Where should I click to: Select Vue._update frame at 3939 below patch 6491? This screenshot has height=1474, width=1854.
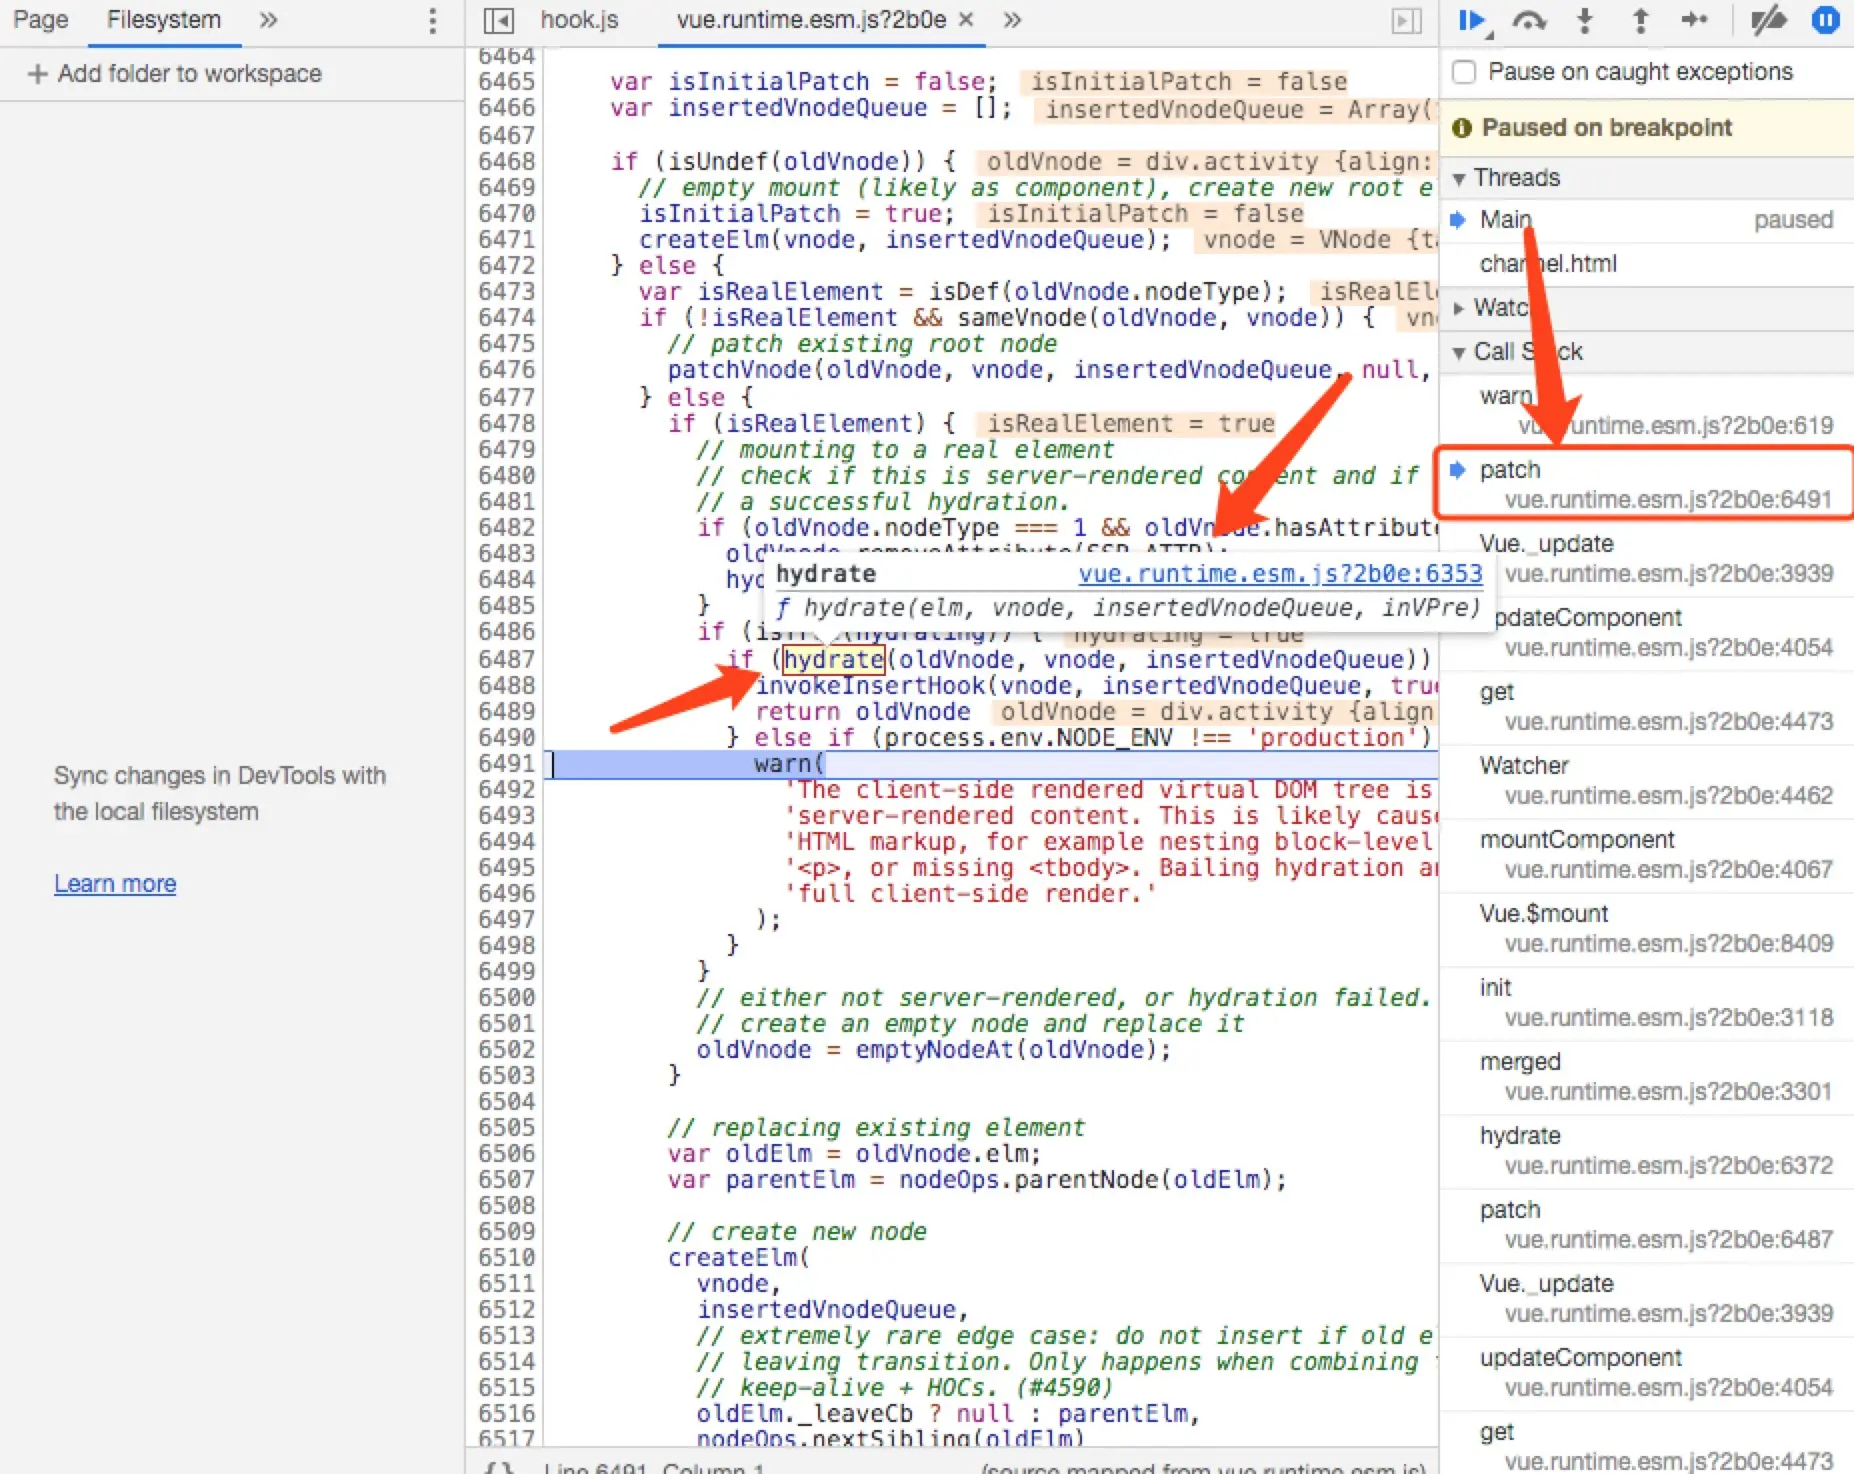coord(1646,558)
